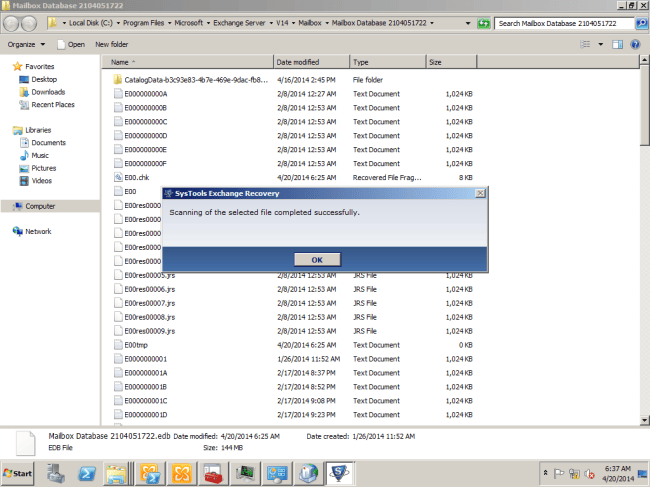Toggle the preview pane icon
Image resolution: width=650 pixels, height=487 pixels.
tap(618, 44)
